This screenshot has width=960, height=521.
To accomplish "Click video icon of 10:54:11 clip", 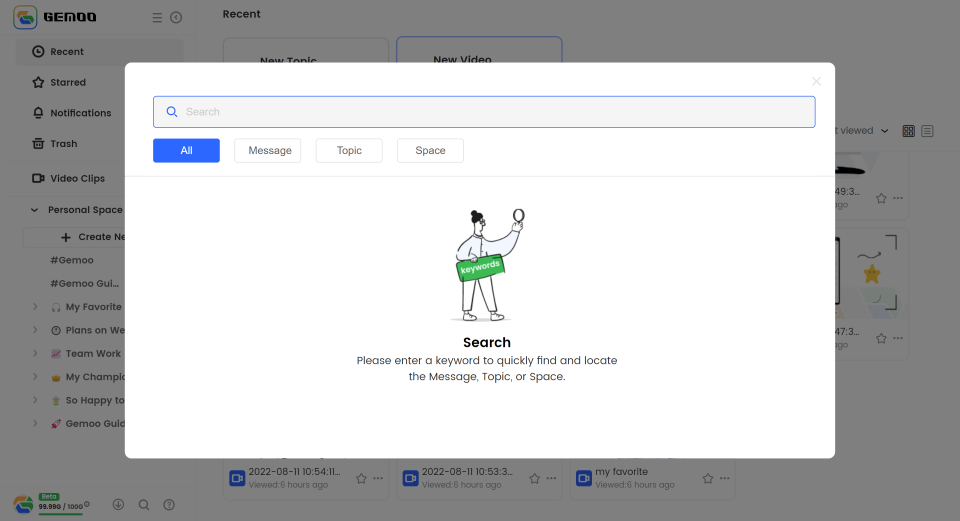I will tap(237, 478).
